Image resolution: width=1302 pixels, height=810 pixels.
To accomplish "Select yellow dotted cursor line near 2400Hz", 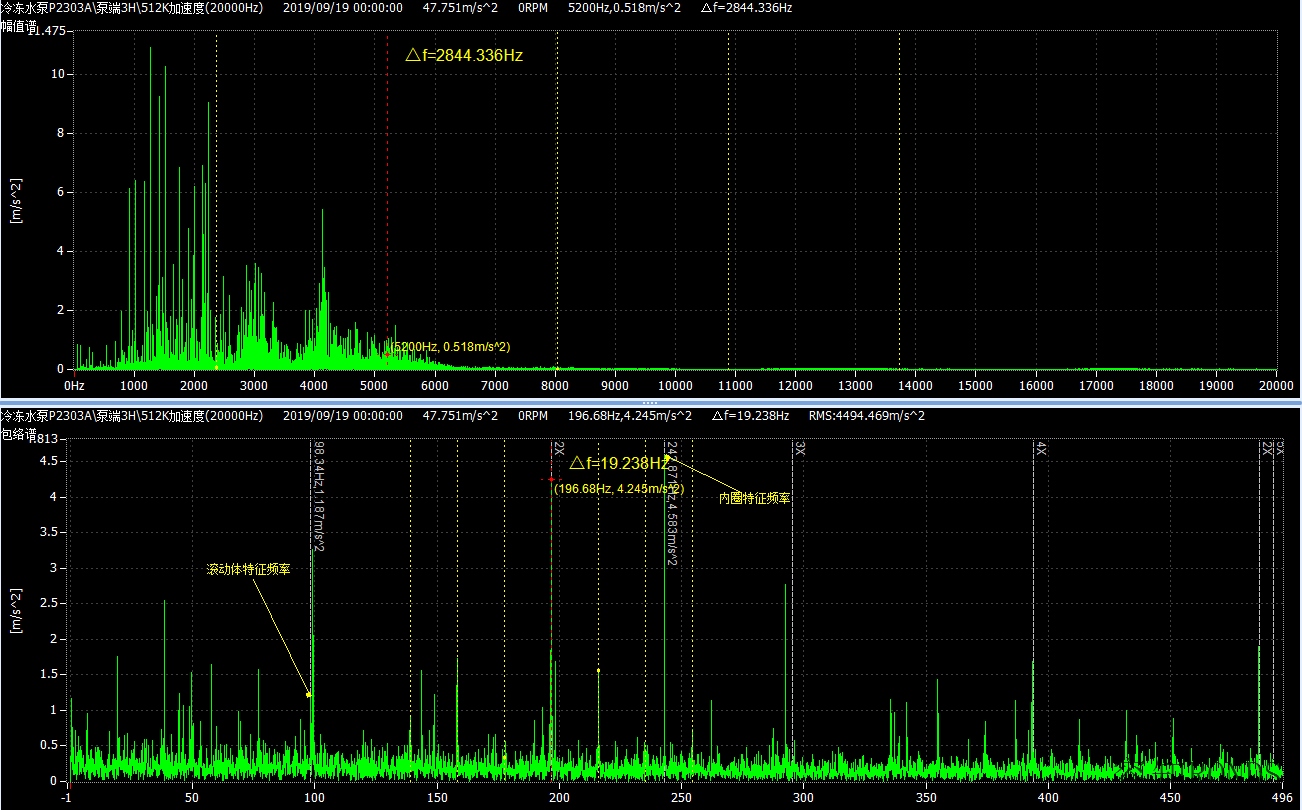I will (216, 200).
